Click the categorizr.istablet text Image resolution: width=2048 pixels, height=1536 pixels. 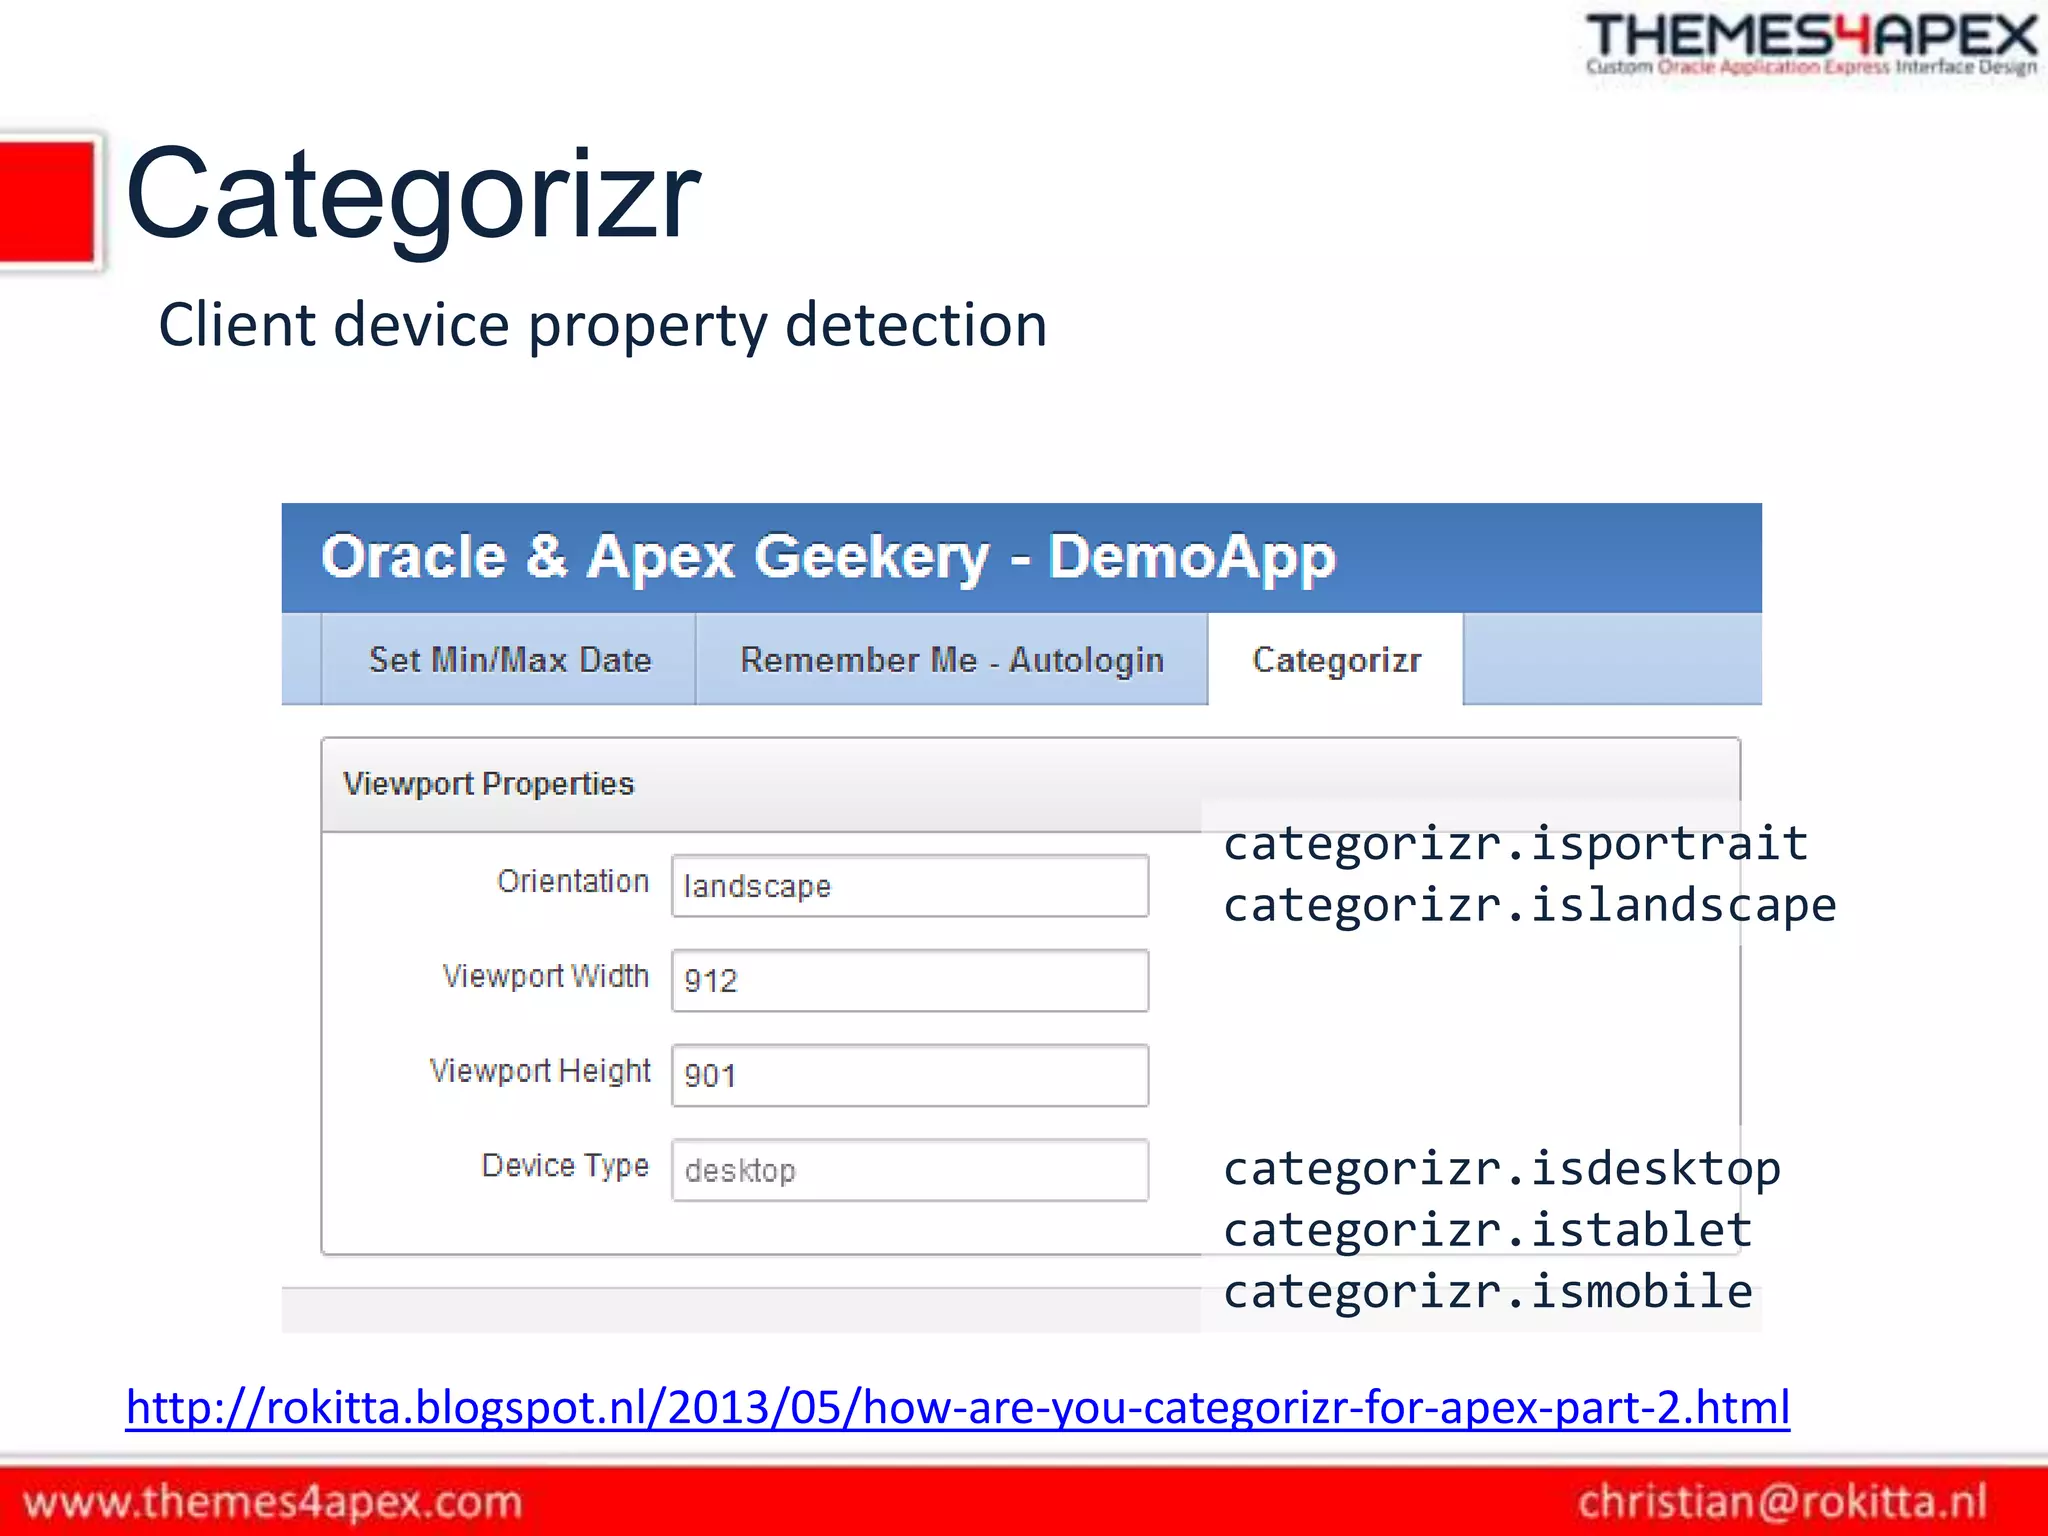coord(1488,1230)
